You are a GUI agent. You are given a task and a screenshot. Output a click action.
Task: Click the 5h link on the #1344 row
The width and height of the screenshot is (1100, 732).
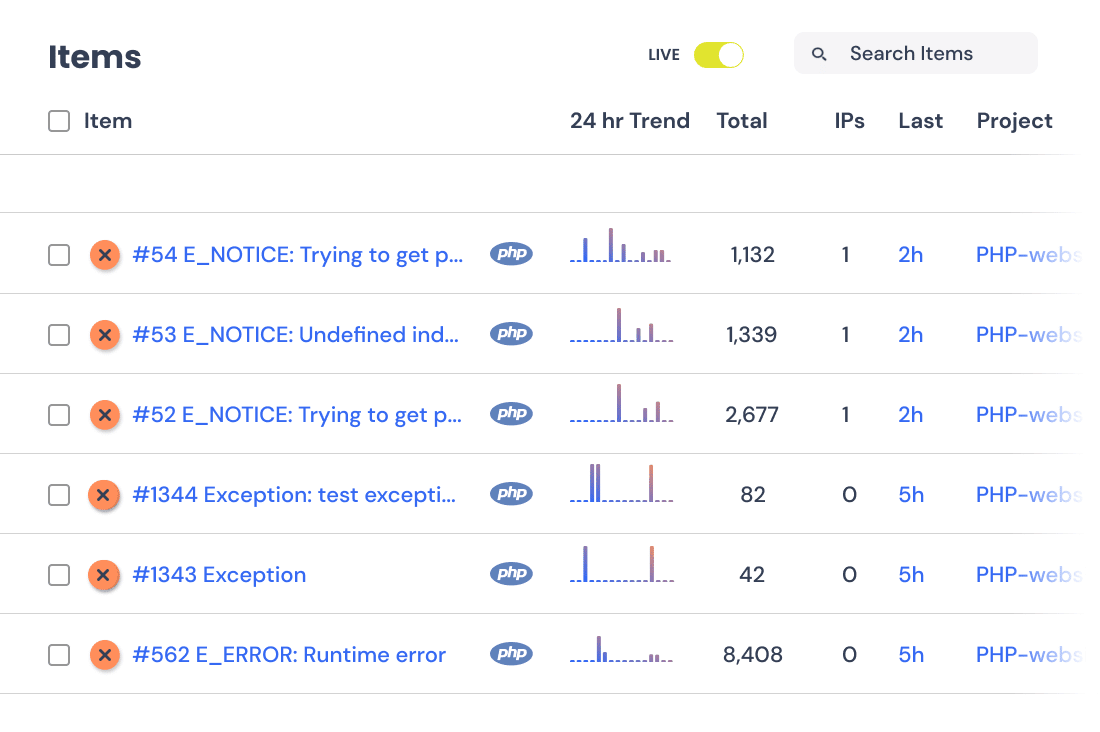pyautogui.click(x=910, y=494)
